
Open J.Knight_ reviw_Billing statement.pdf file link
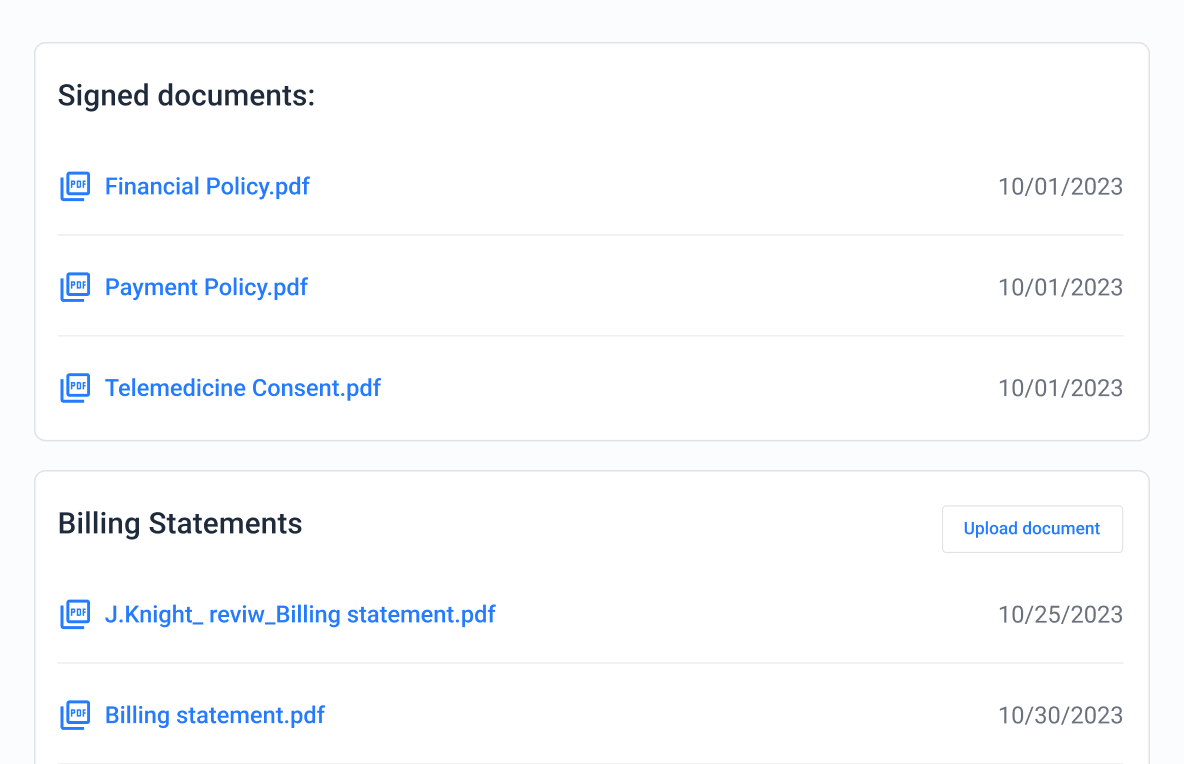pos(300,615)
